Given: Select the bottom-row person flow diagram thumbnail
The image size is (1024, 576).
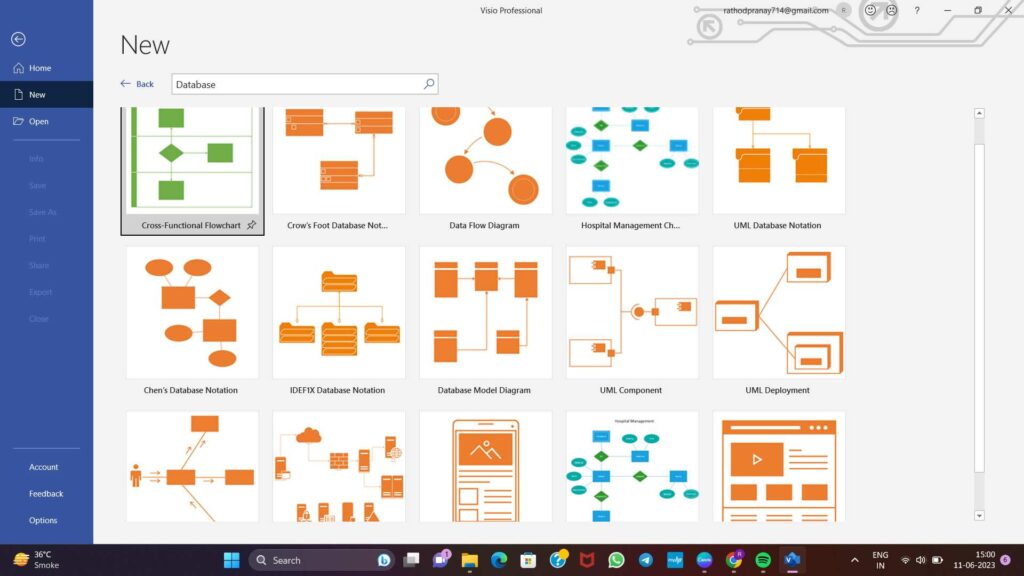Looking at the screenshot, I should coord(192,466).
